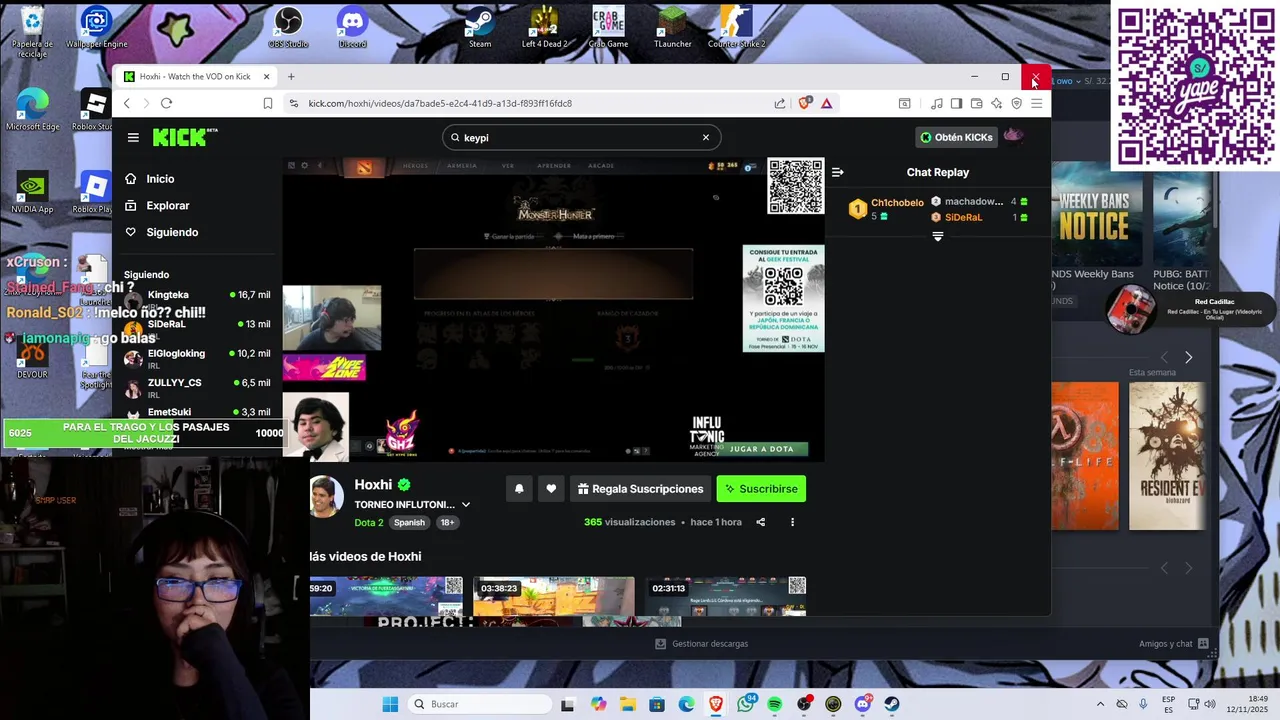Open the three-dot video options menu
Screen dimensions: 1280x720
[792, 522]
